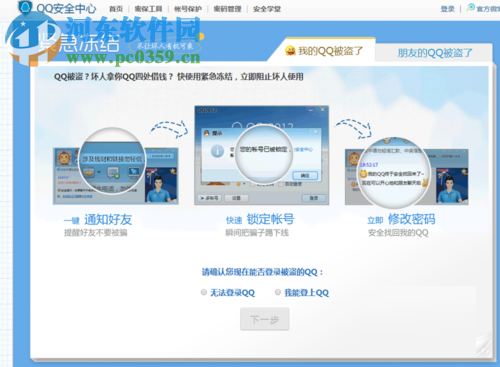Viewport: 500px width, 367px height.
Task: Click the 锁定帐号 illustration thumbnail
Action: (x=262, y=155)
